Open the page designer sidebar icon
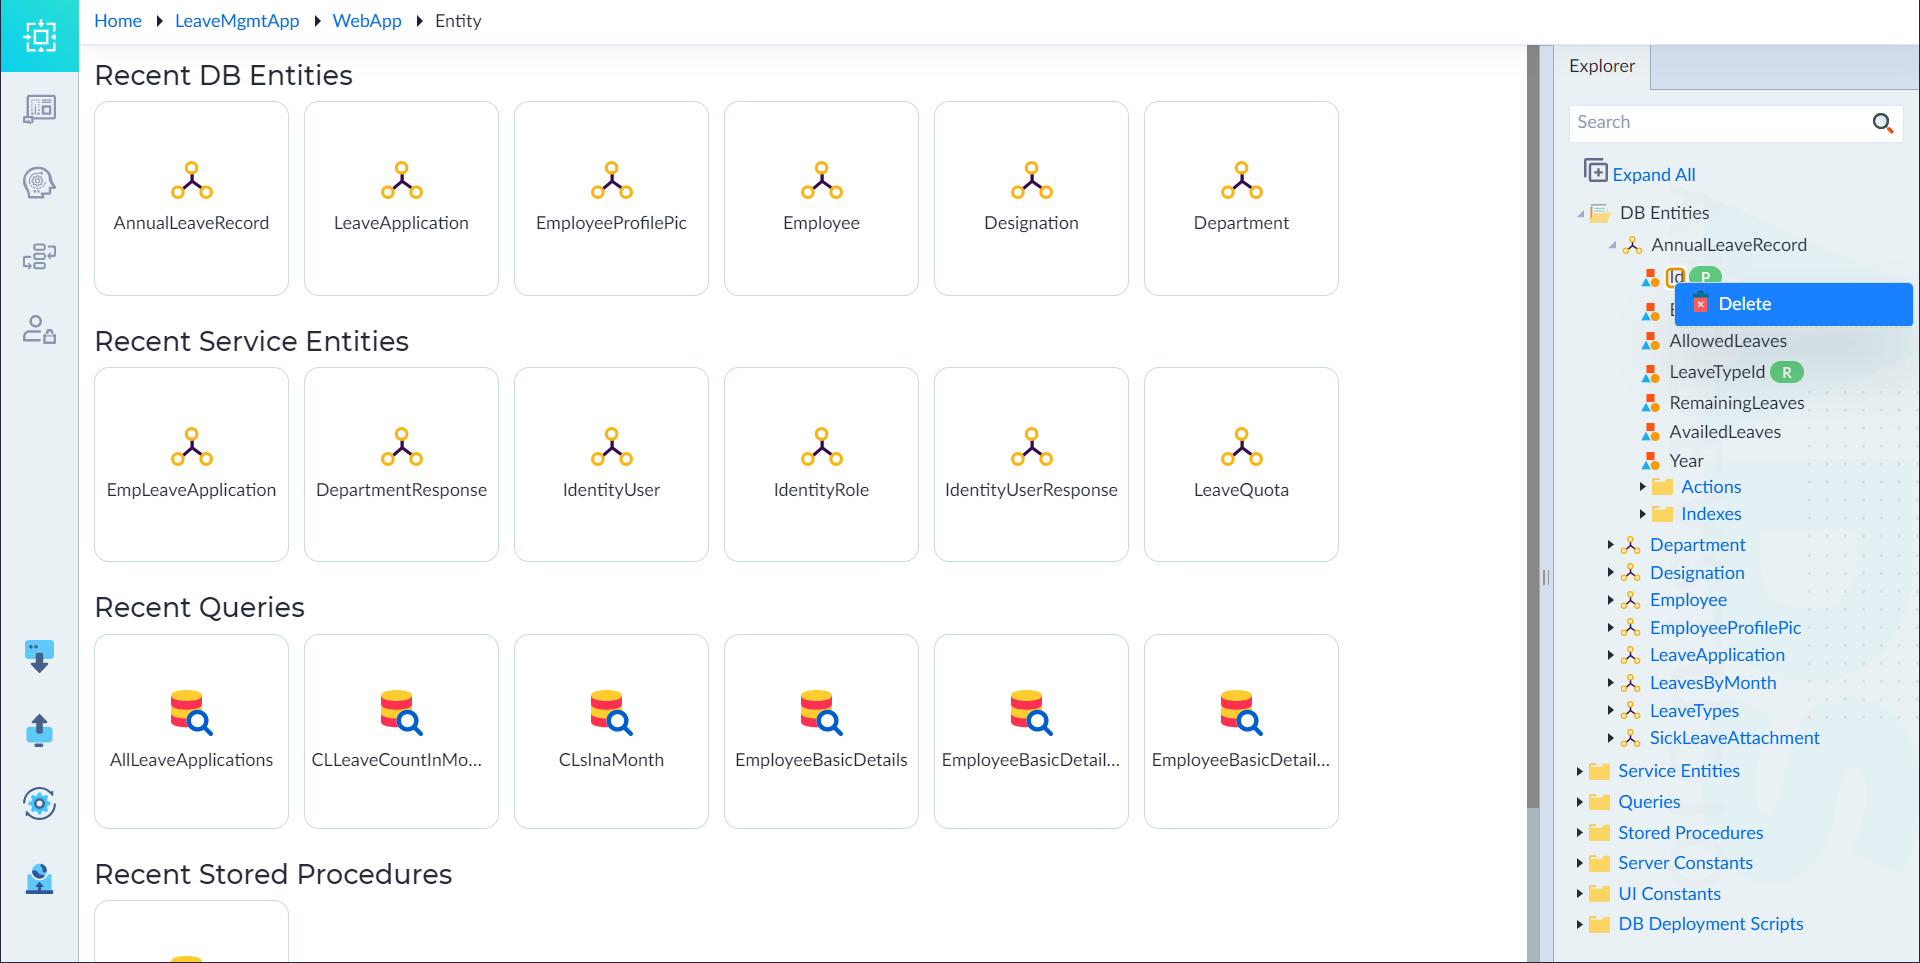Screen dimensions: 1920x963 coord(39,109)
